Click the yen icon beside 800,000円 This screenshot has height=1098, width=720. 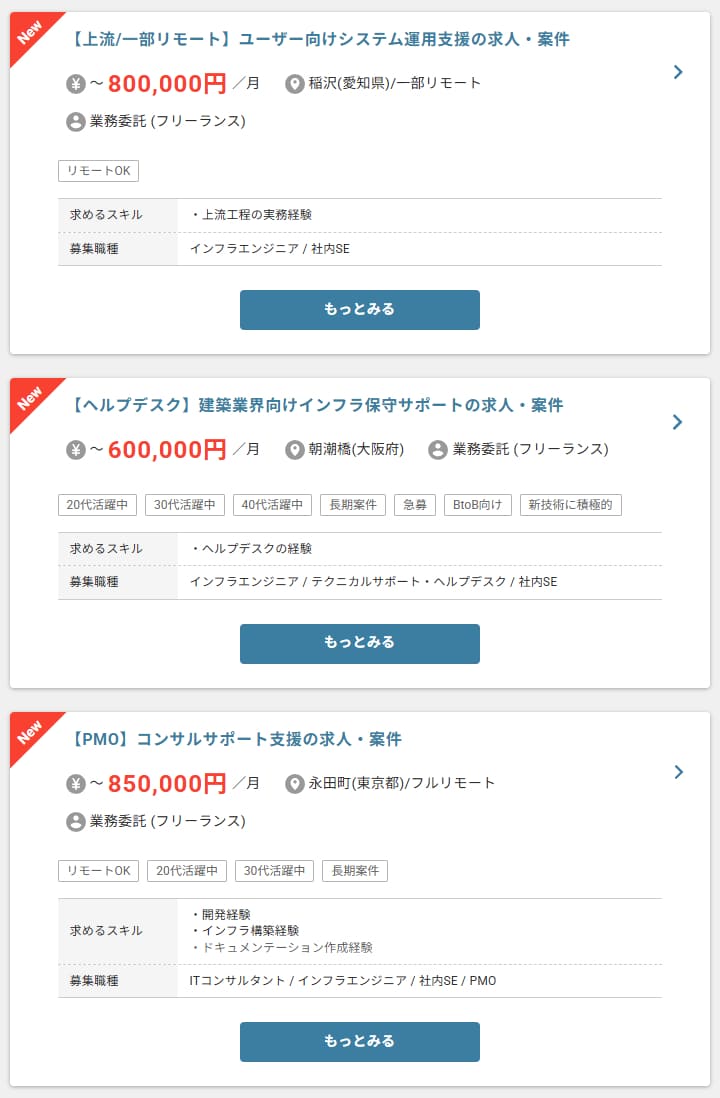click(76, 84)
